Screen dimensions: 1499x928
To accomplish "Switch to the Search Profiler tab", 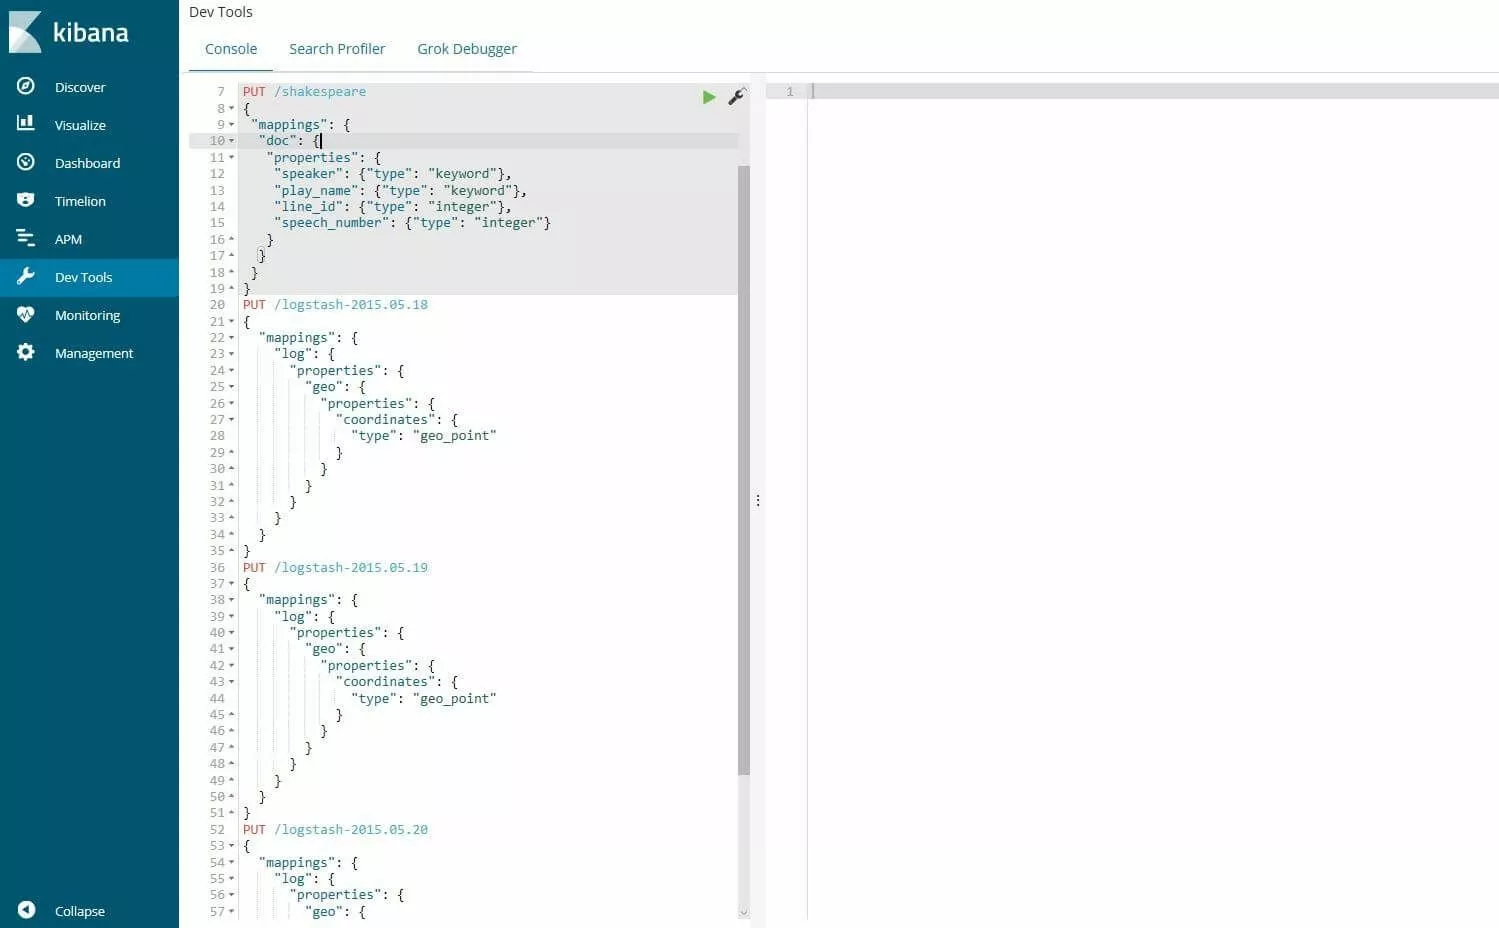I will point(336,49).
